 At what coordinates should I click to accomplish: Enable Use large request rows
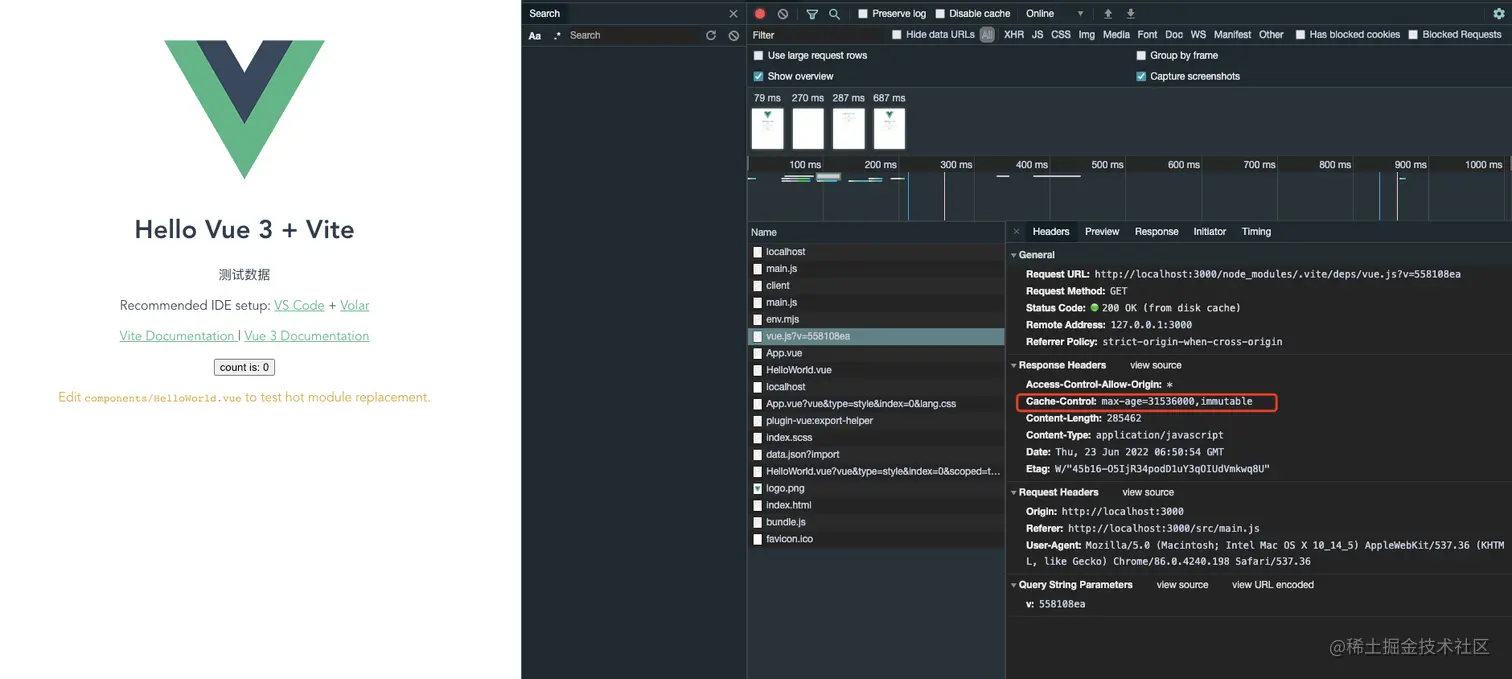[x=759, y=56]
